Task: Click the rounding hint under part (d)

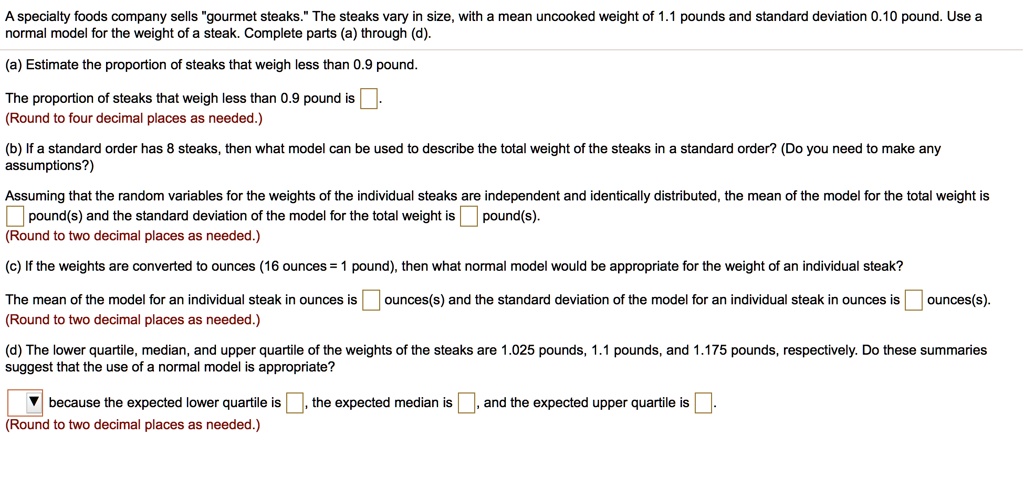Action: click(133, 425)
